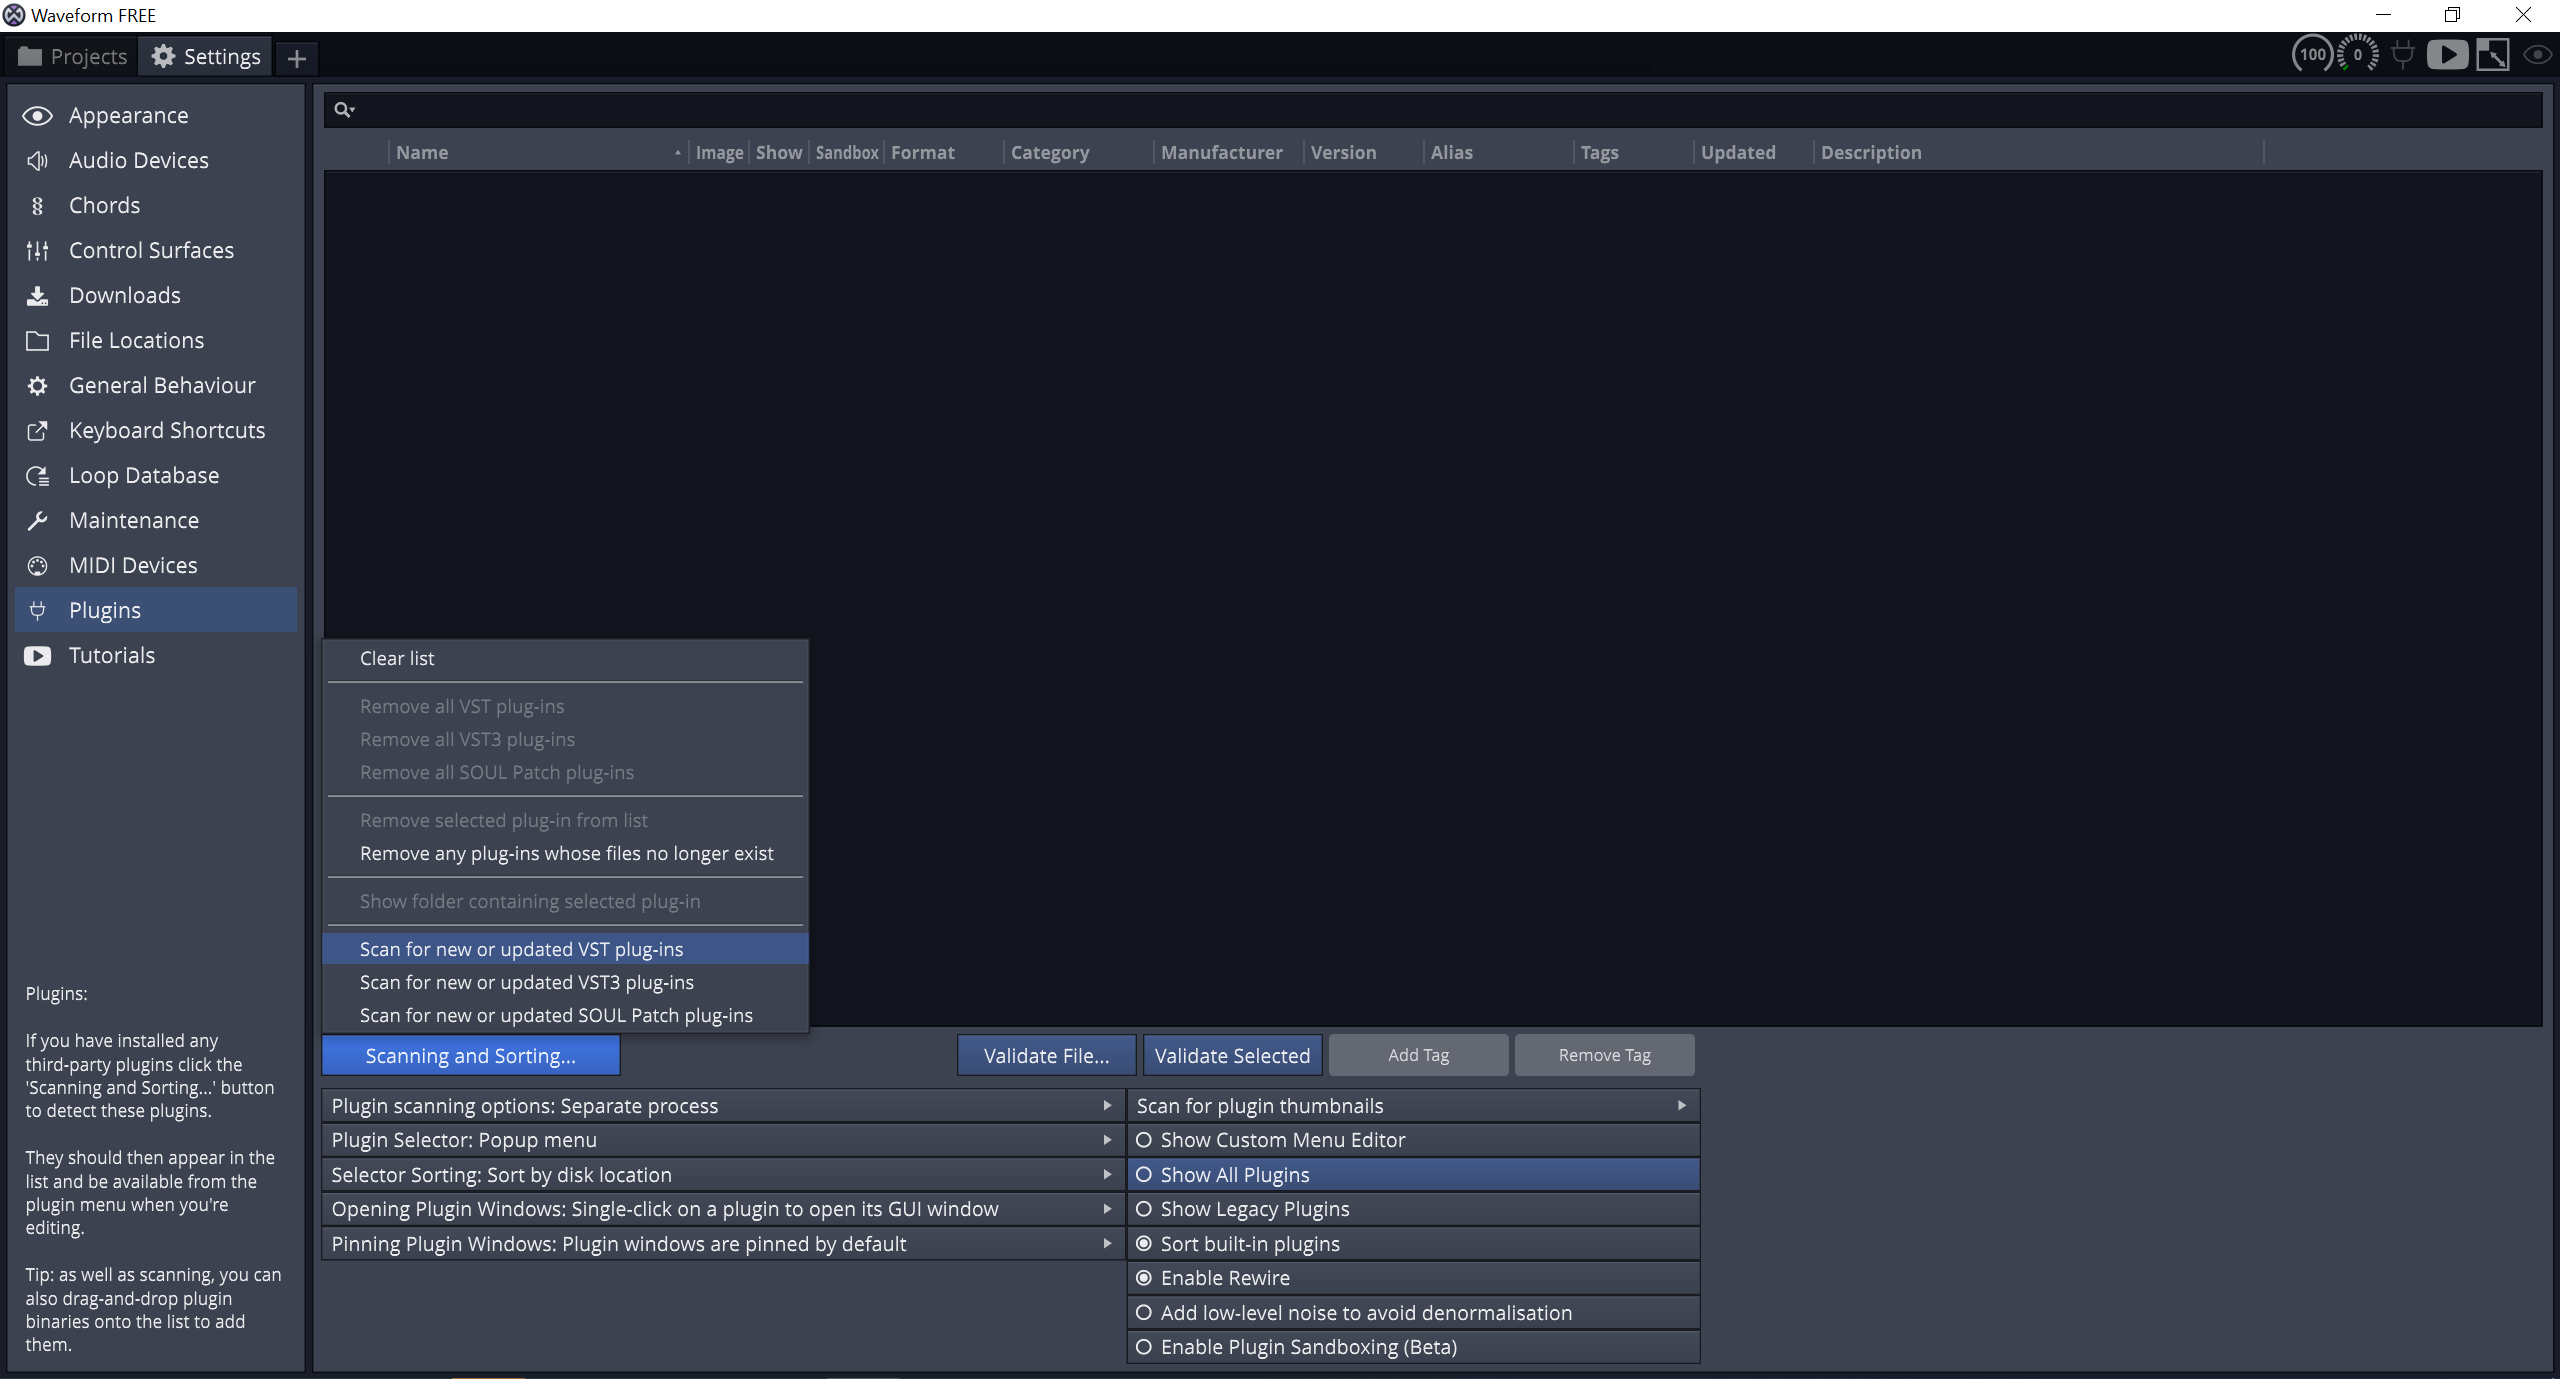Open Selector Sorting: Sort by disk location
The image size is (2560, 1379).
[722, 1175]
